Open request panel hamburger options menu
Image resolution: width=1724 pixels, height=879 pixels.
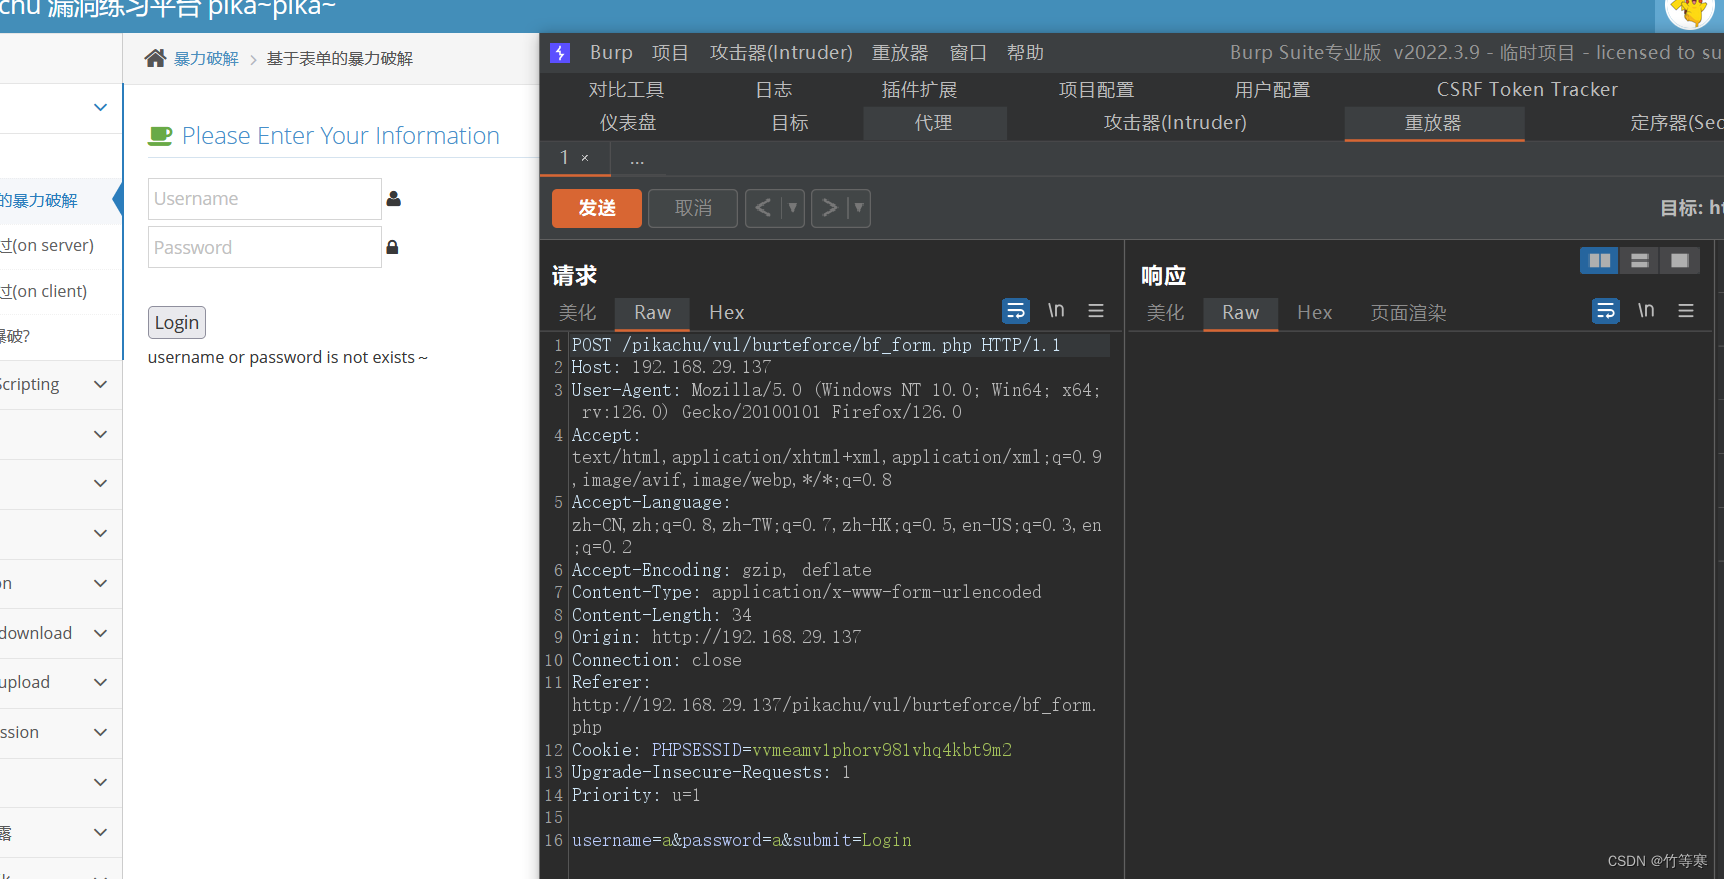(1096, 311)
